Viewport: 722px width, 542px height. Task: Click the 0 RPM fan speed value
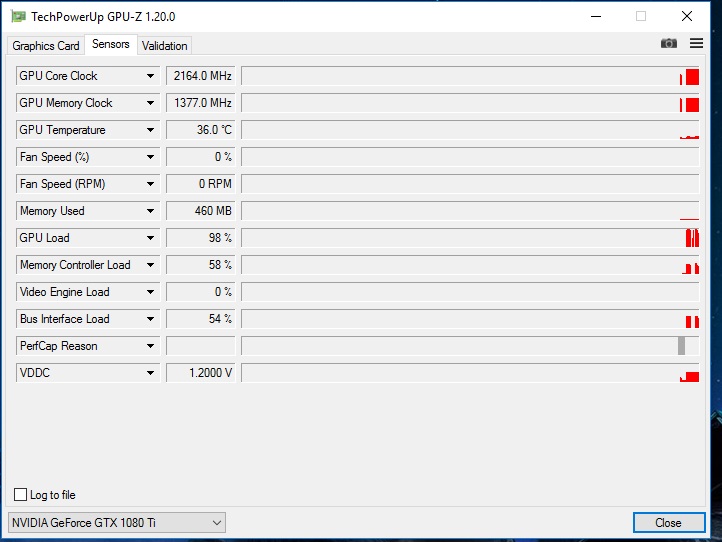tap(201, 184)
